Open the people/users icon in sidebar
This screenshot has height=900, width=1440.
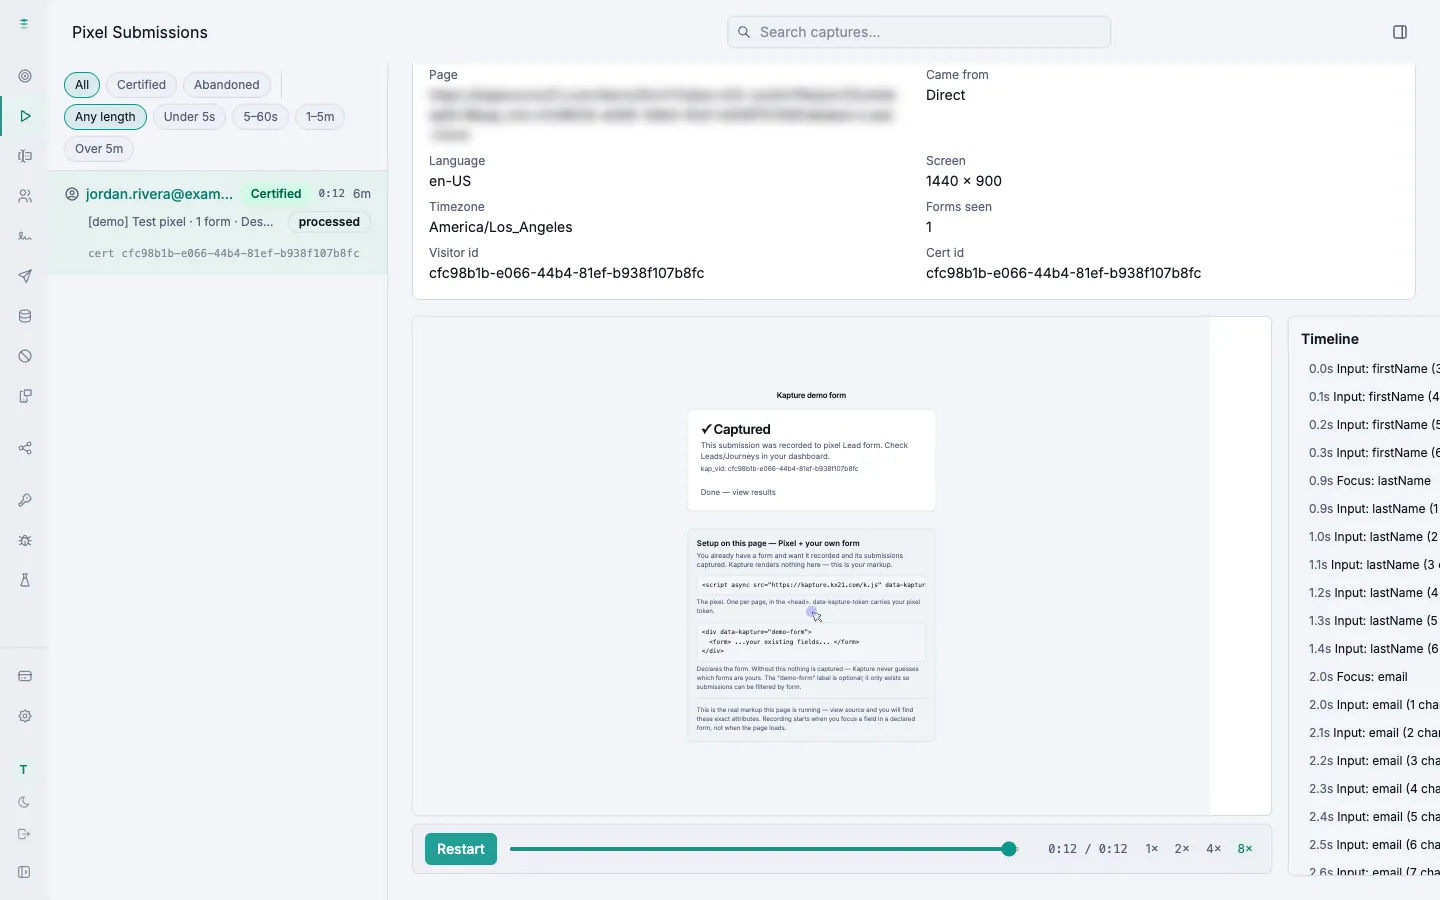point(25,196)
